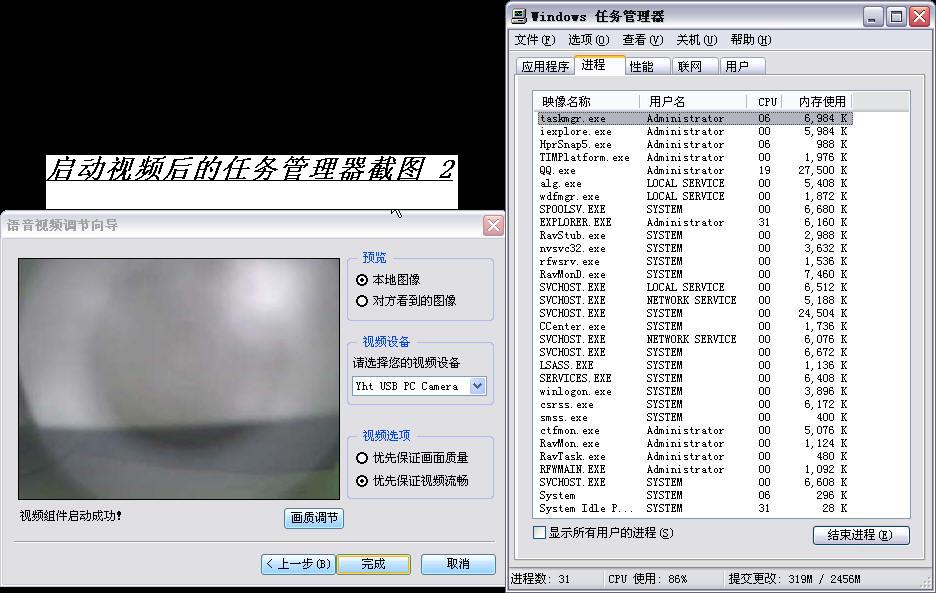This screenshot has width=936, height=593.
Task: Select the wdfmgr.exe process row
Action: tap(694, 196)
